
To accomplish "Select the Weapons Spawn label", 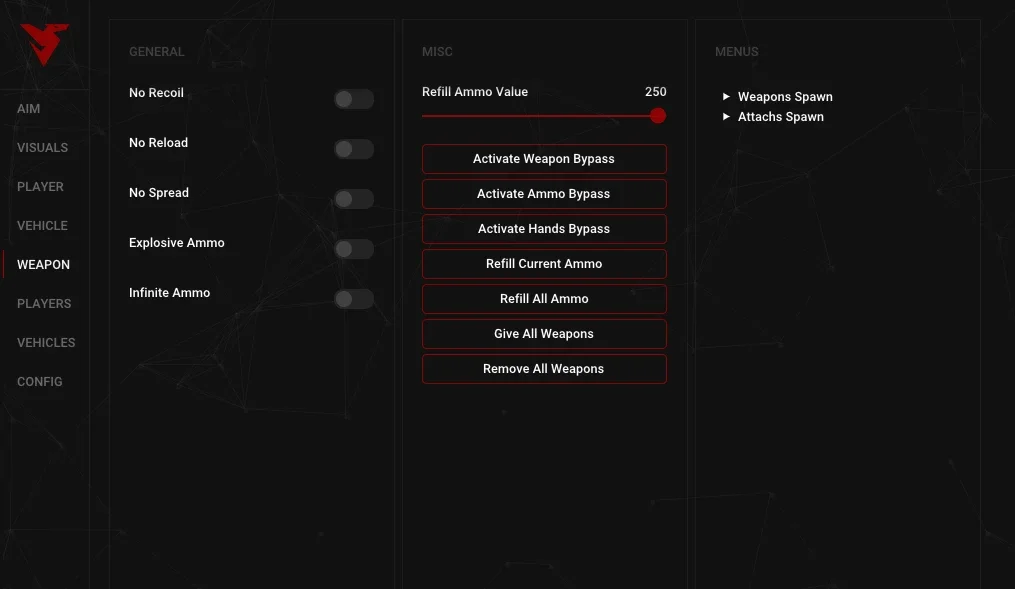I will [785, 96].
